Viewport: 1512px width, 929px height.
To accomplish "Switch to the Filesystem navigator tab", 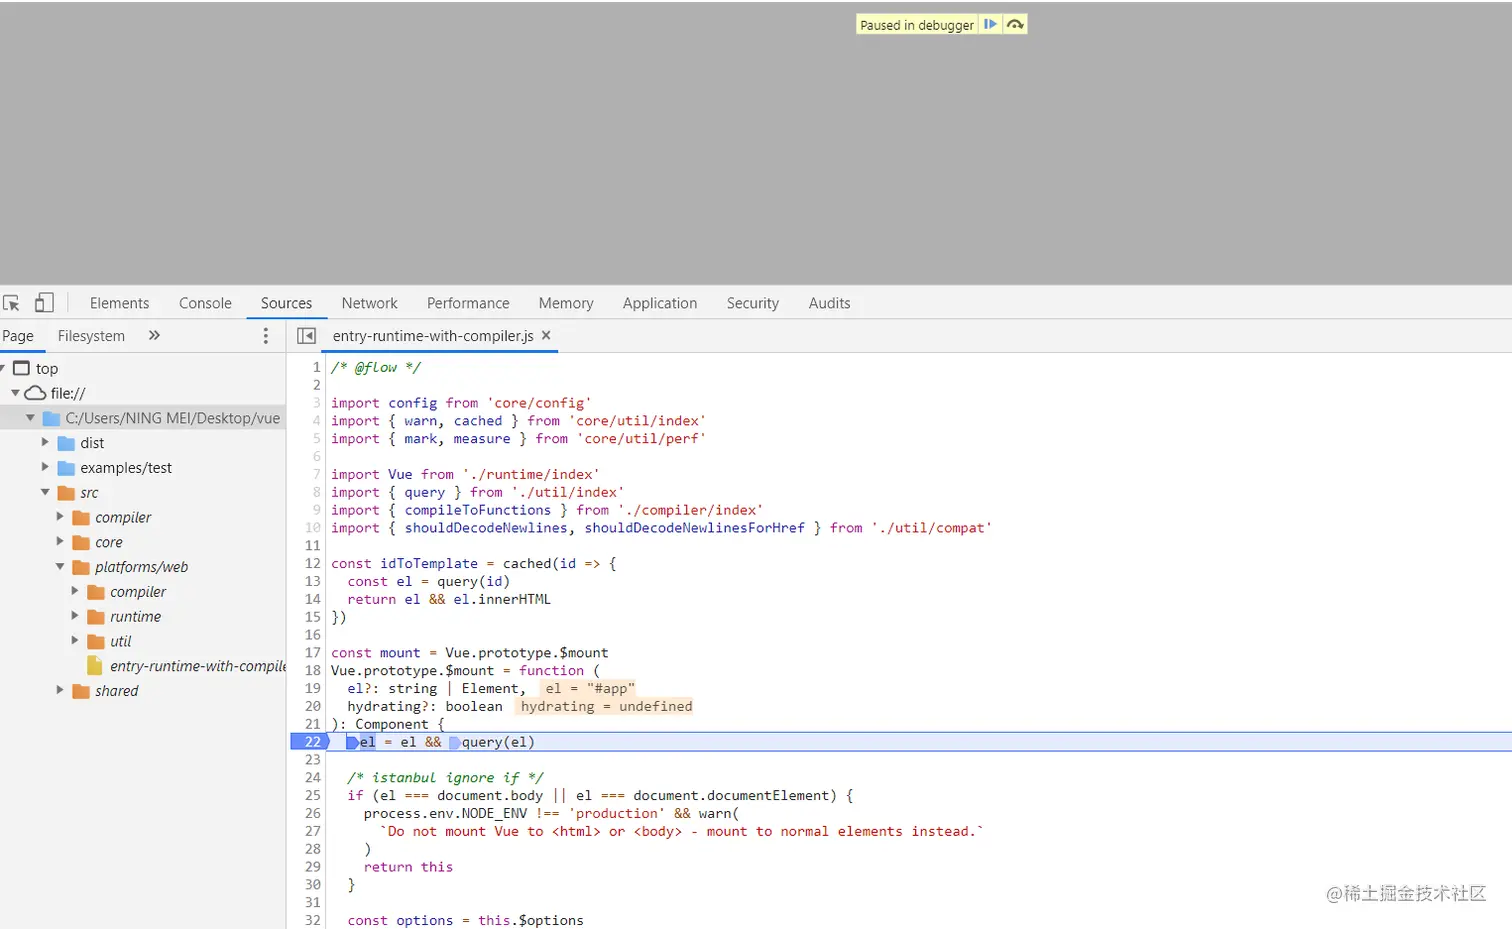I will tap(91, 336).
